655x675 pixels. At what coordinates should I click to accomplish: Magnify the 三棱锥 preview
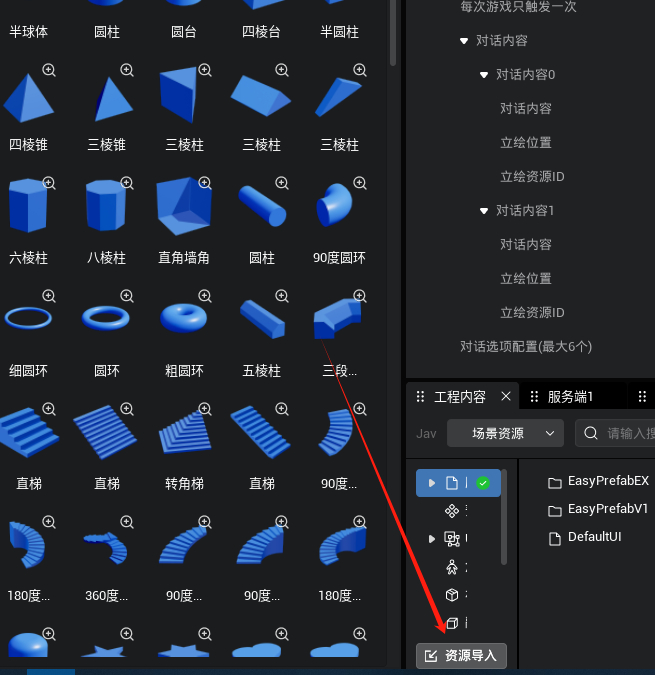click(127, 70)
